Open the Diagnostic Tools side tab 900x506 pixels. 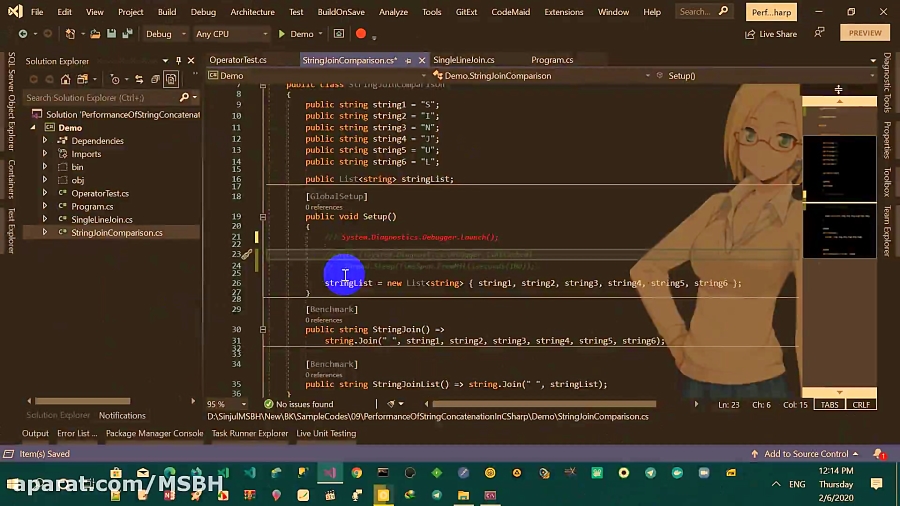887,82
